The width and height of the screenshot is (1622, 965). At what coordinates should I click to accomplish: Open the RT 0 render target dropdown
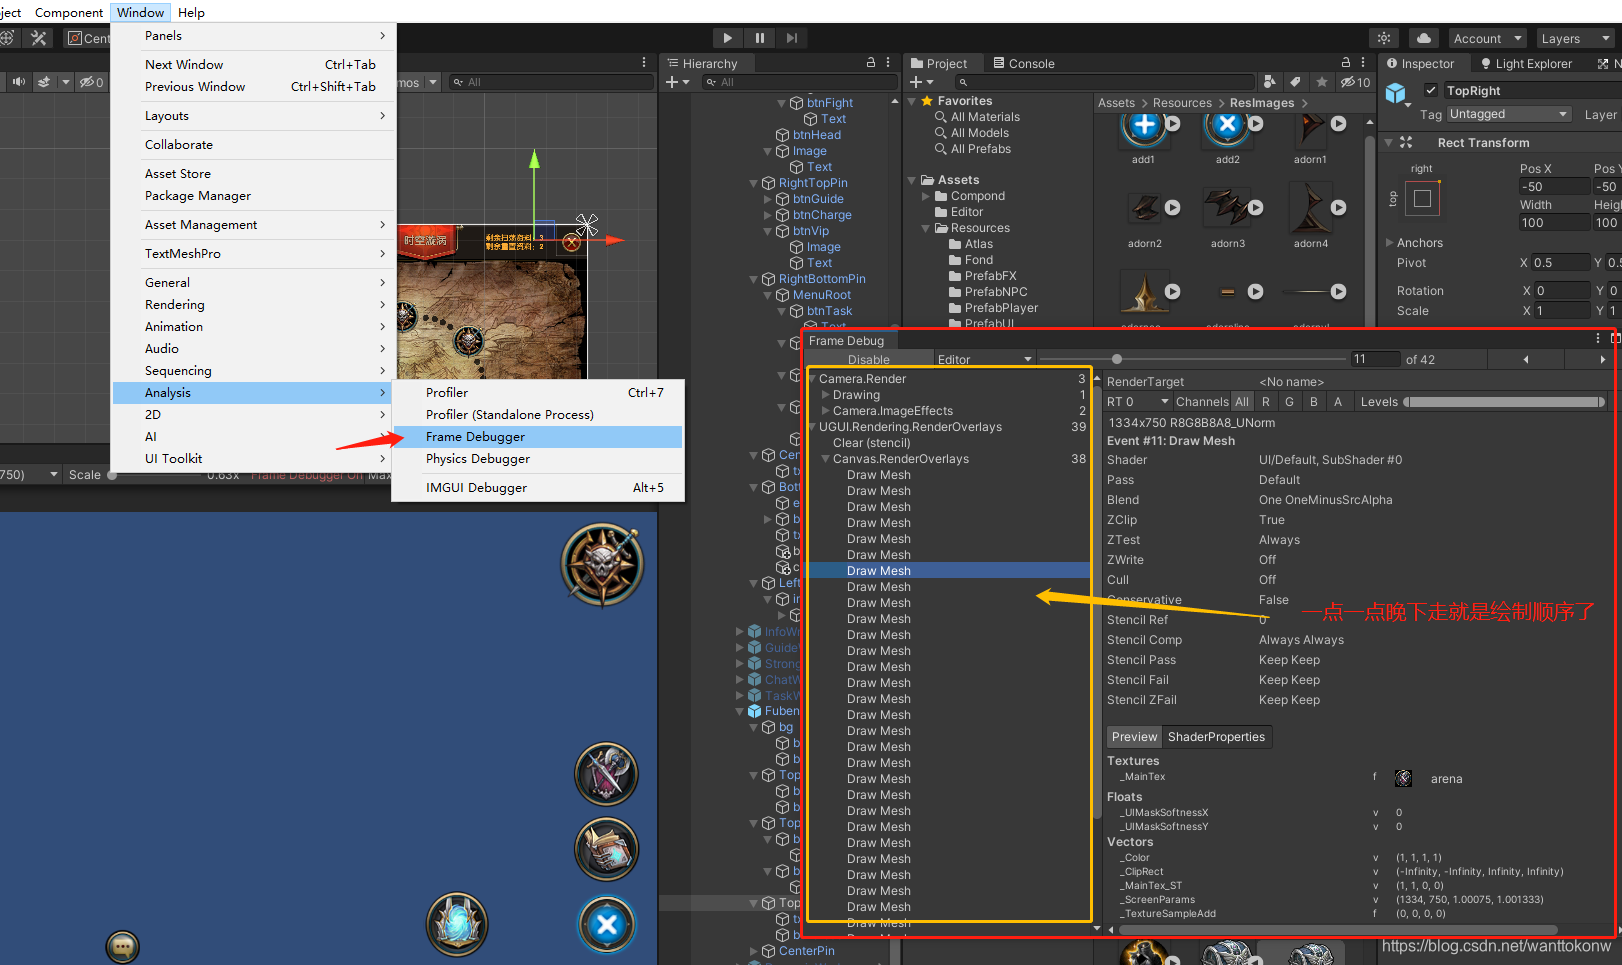tap(1137, 402)
